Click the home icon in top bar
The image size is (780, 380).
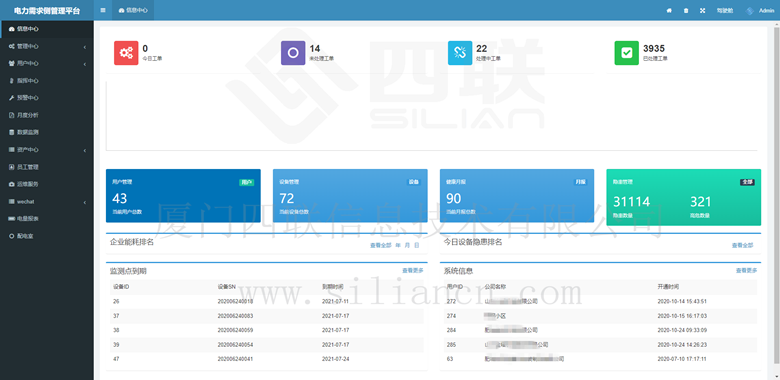click(x=669, y=10)
